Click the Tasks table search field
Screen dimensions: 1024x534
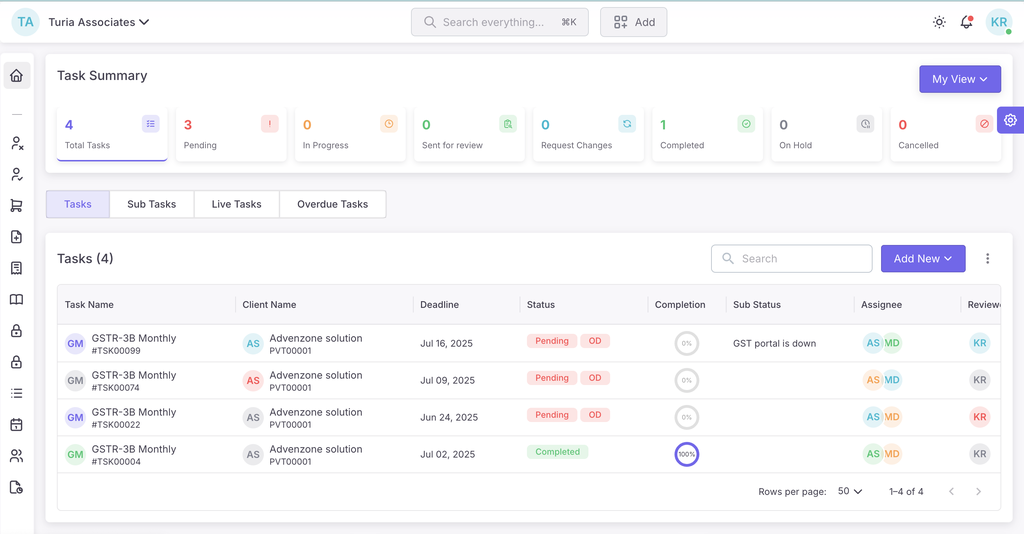792,259
